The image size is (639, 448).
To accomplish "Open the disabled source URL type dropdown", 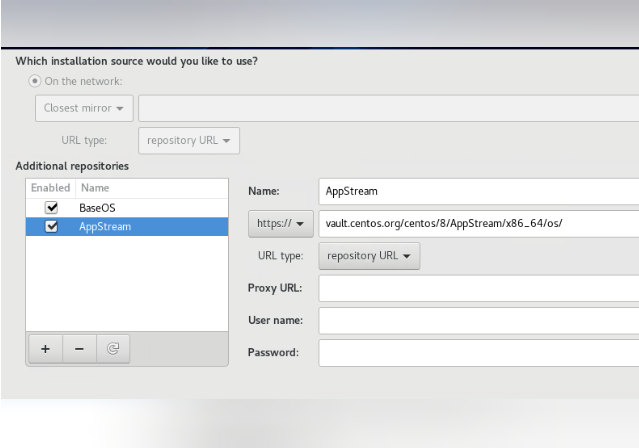I will tap(189, 141).
